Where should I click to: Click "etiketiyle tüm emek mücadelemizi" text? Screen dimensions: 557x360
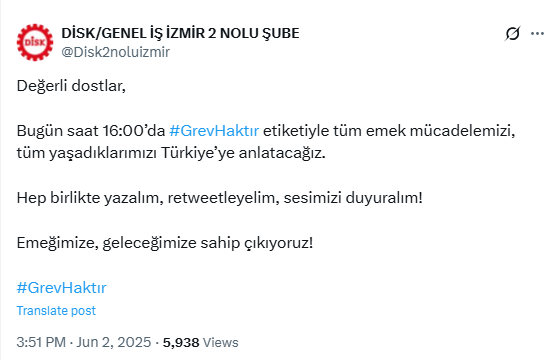click(389, 131)
